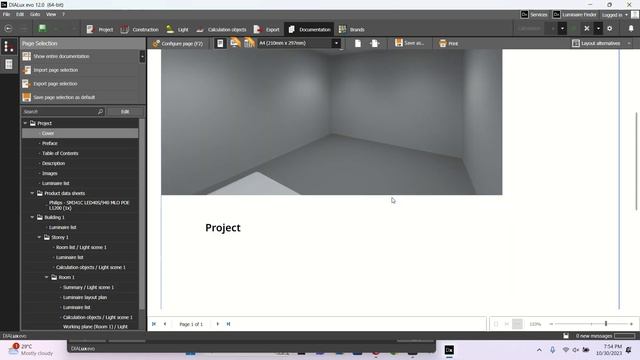Open the Brands tab

pos(351,29)
